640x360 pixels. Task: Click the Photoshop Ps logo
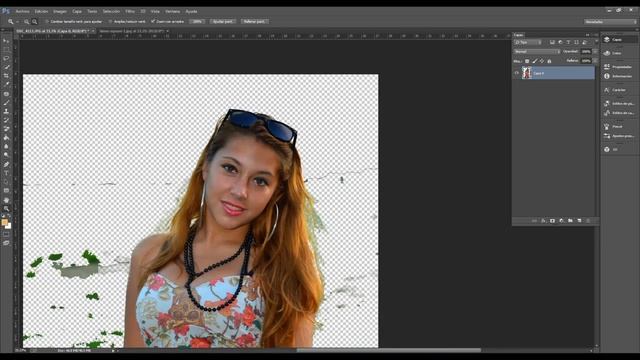(5, 11)
